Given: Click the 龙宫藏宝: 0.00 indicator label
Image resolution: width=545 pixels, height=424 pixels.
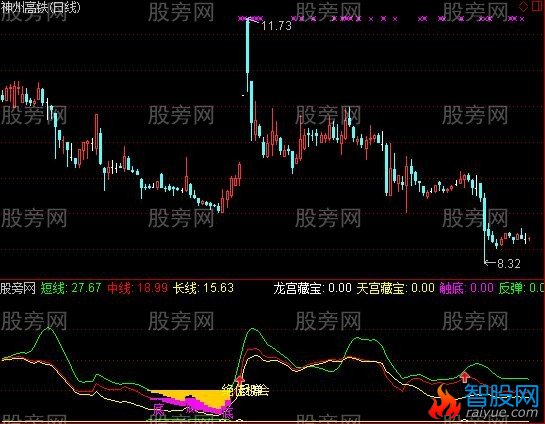Looking at the screenshot, I should pyautogui.click(x=312, y=288).
